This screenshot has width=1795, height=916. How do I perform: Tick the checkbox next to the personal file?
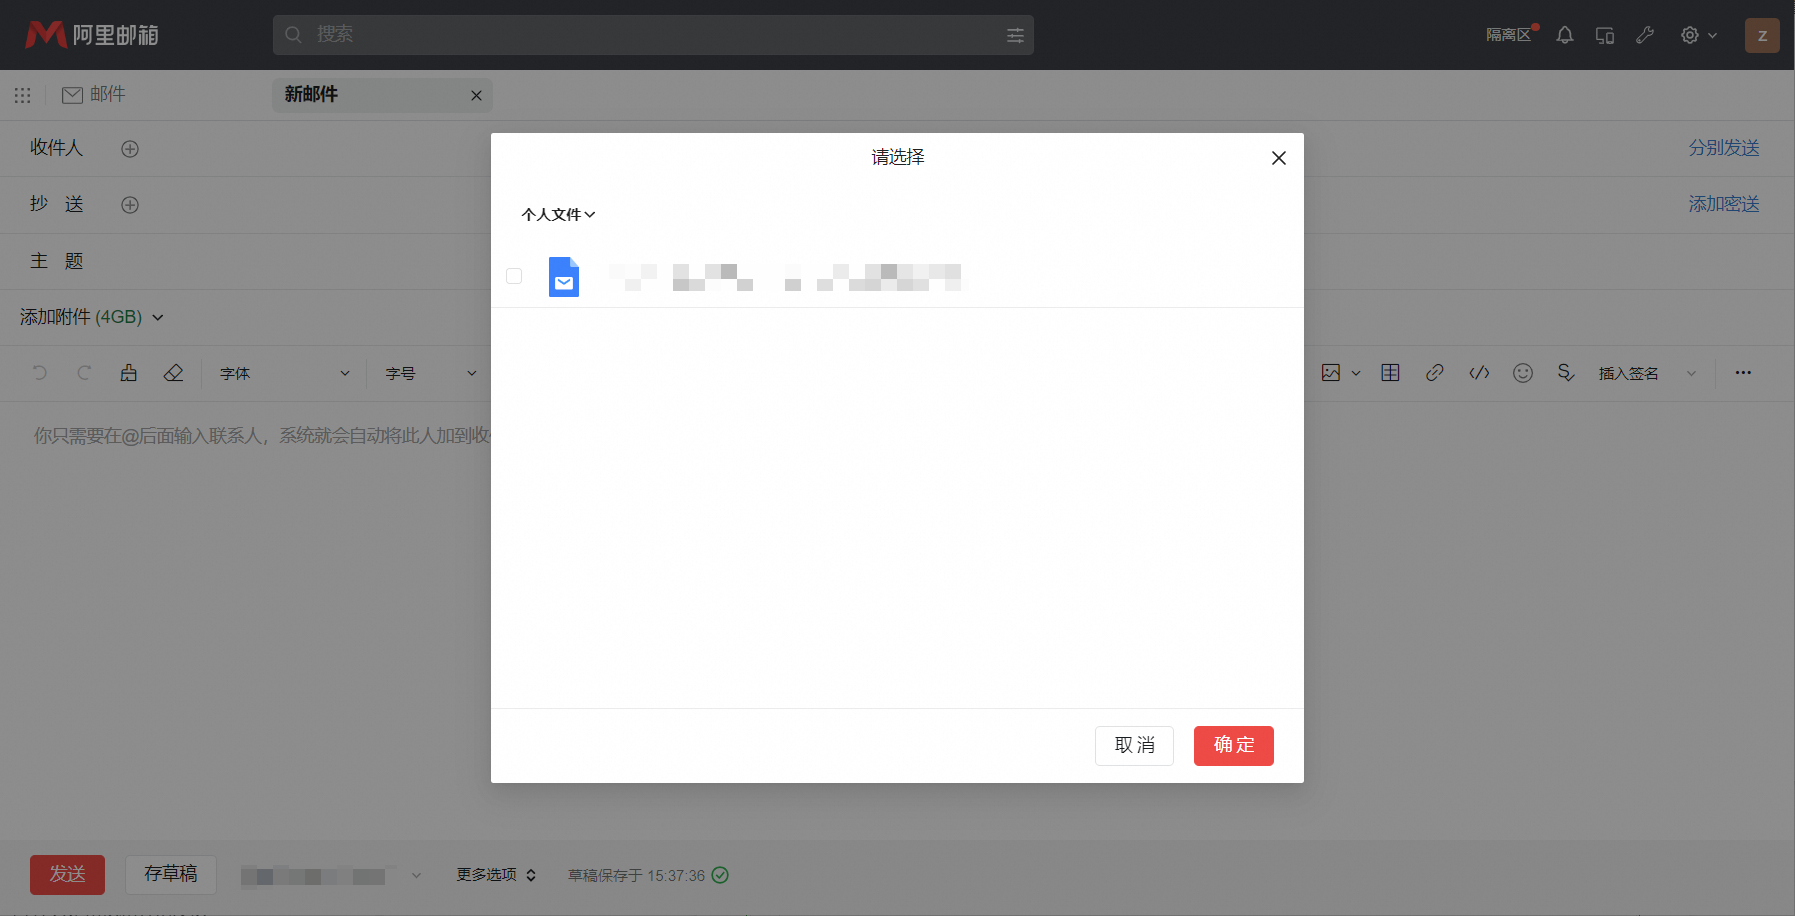(514, 276)
